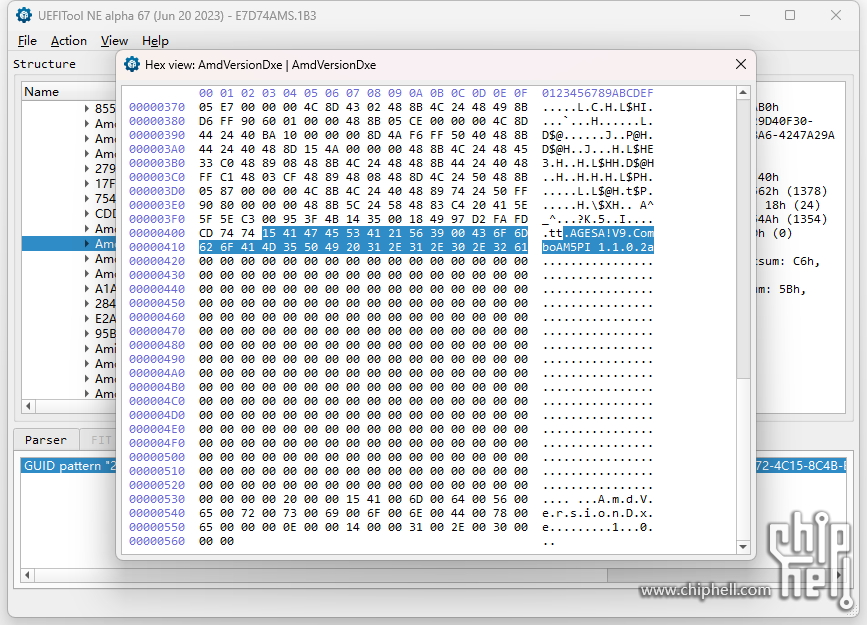Open the View menu
Image resolution: width=867 pixels, height=625 pixels.
click(x=114, y=41)
